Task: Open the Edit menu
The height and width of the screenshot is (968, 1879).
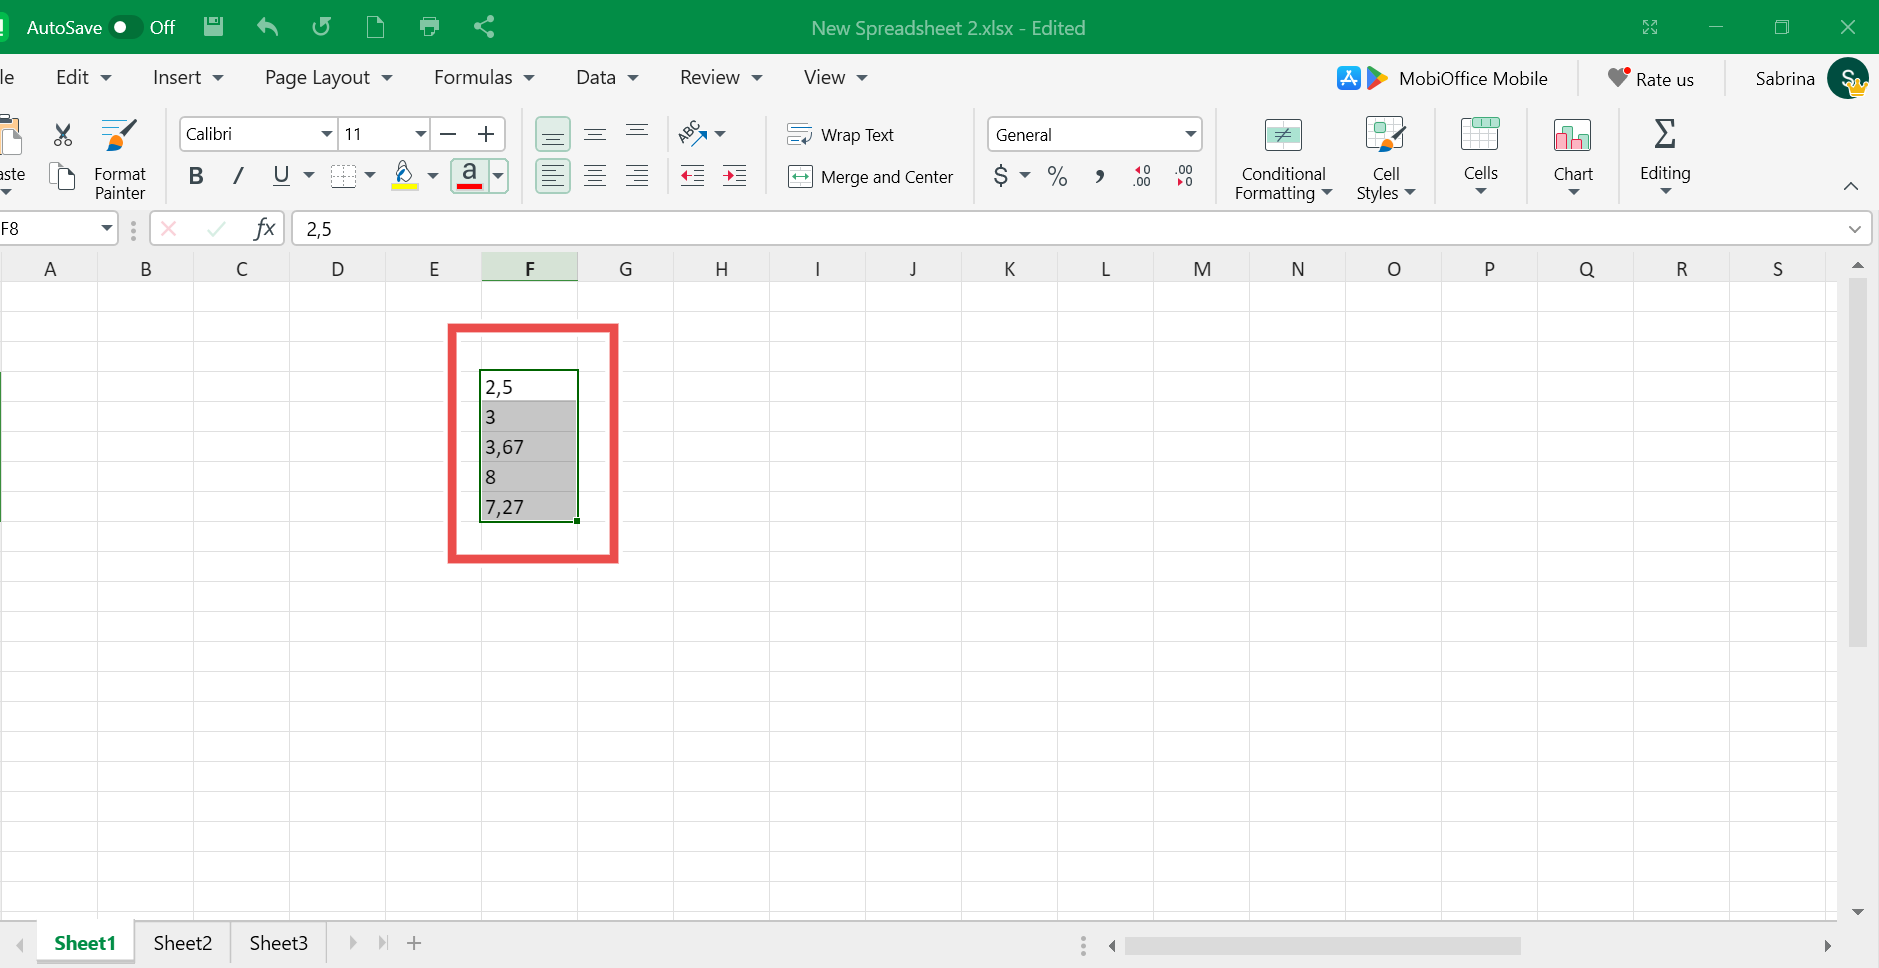Action: [83, 78]
